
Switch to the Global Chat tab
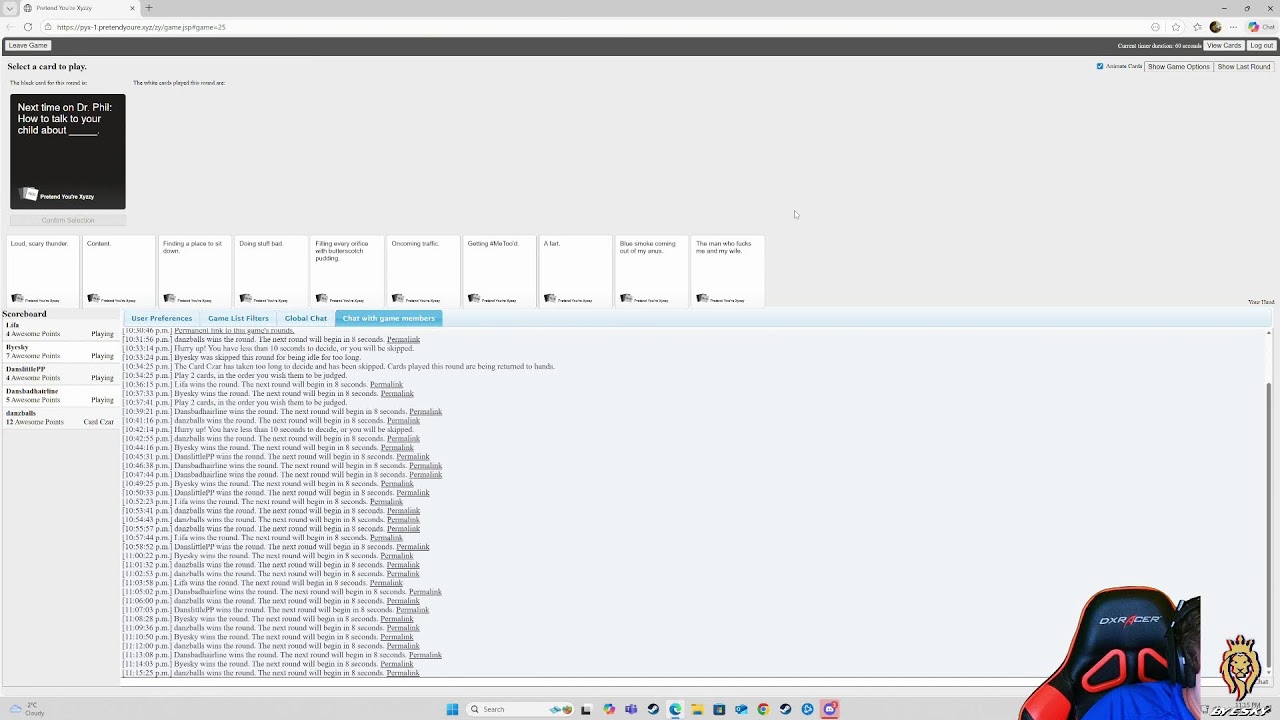pos(306,318)
